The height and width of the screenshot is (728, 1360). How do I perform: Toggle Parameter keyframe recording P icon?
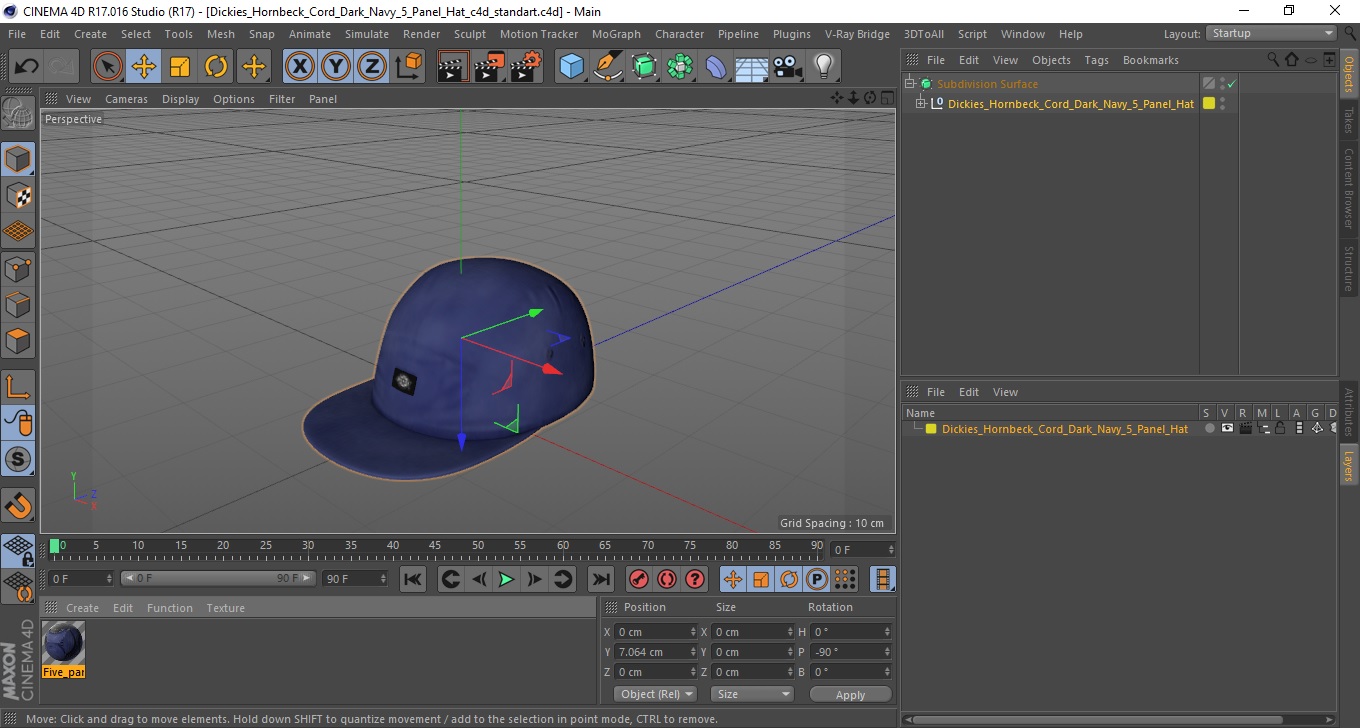(817, 579)
